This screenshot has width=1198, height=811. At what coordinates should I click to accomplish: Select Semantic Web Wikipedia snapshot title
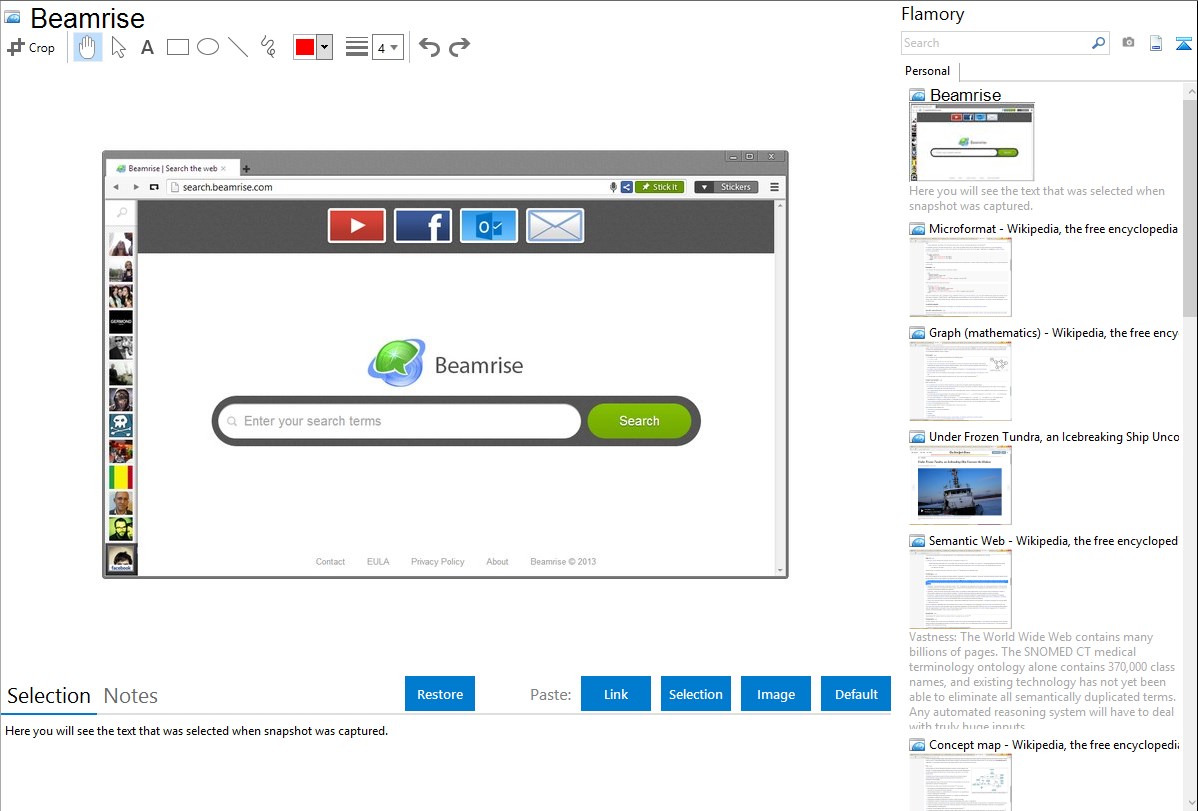1053,541
